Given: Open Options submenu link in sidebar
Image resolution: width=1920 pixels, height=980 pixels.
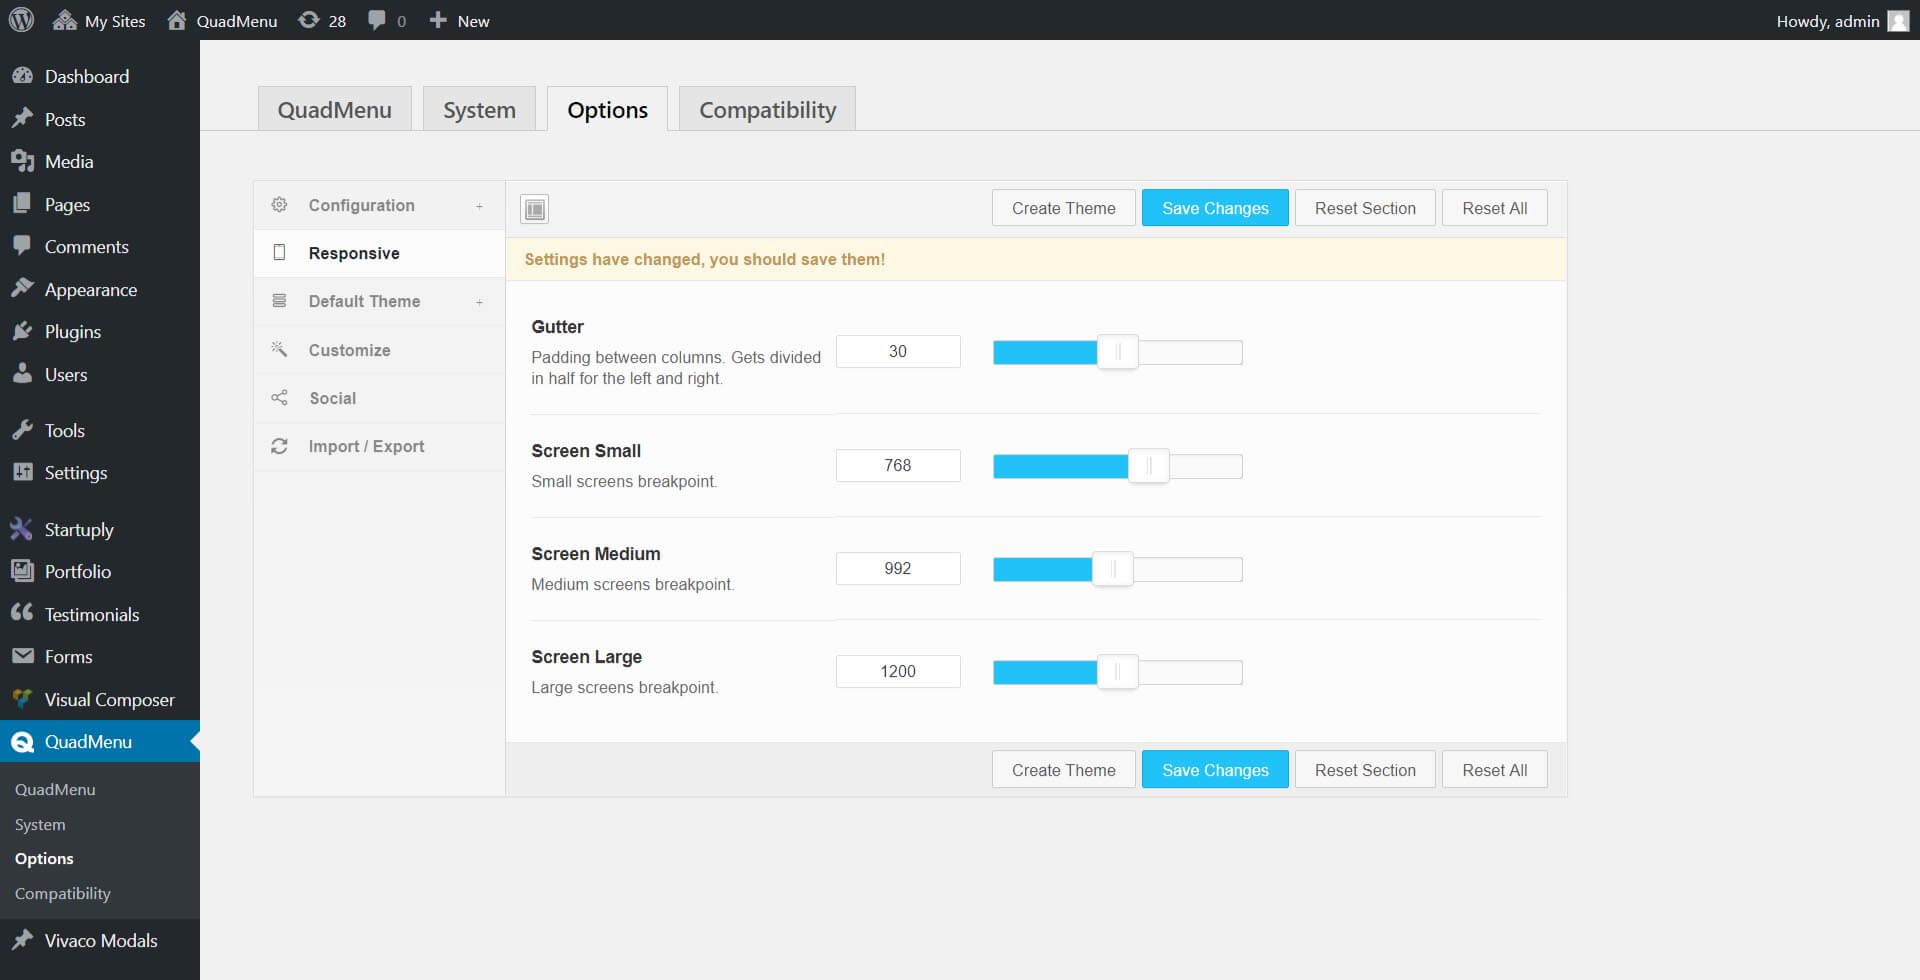Looking at the screenshot, I should click(44, 859).
